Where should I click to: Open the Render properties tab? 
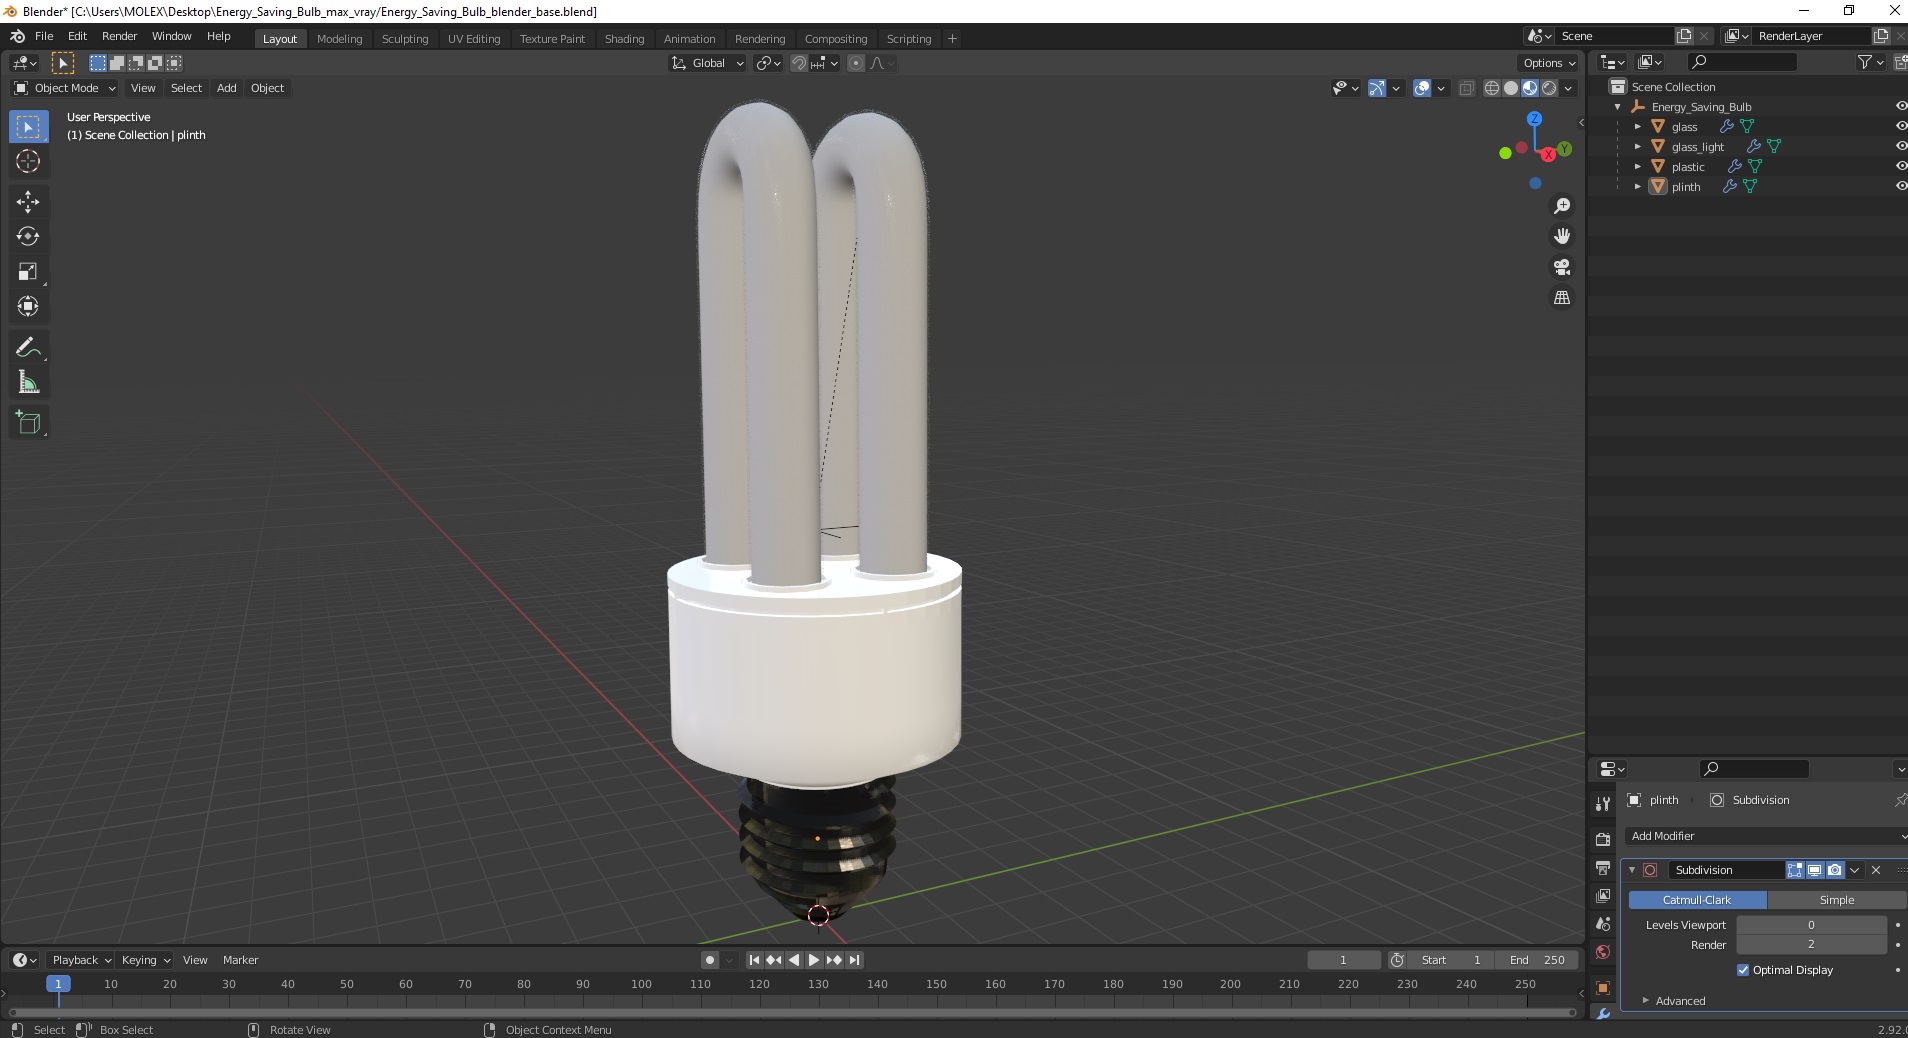(1603, 839)
